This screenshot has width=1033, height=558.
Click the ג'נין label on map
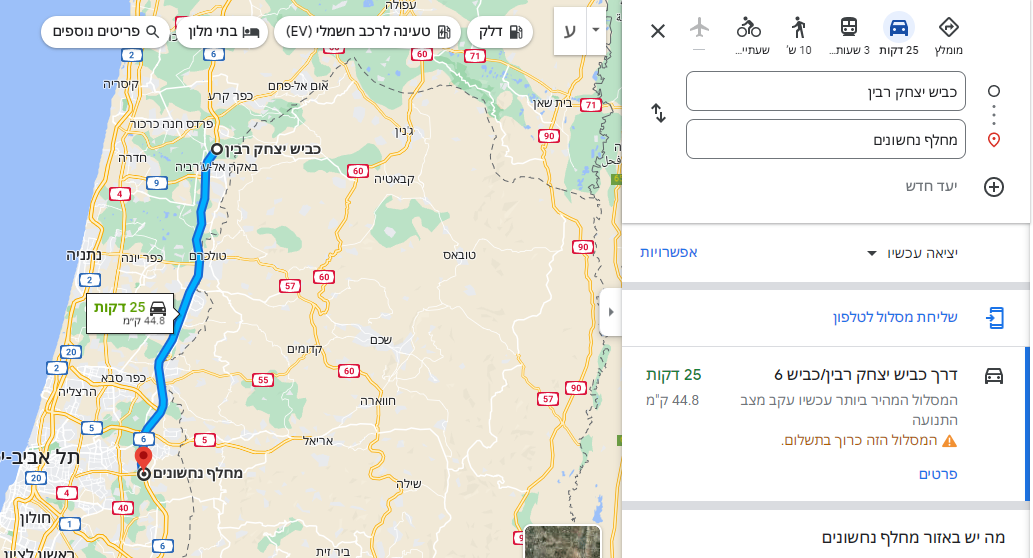click(x=404, y=130)
